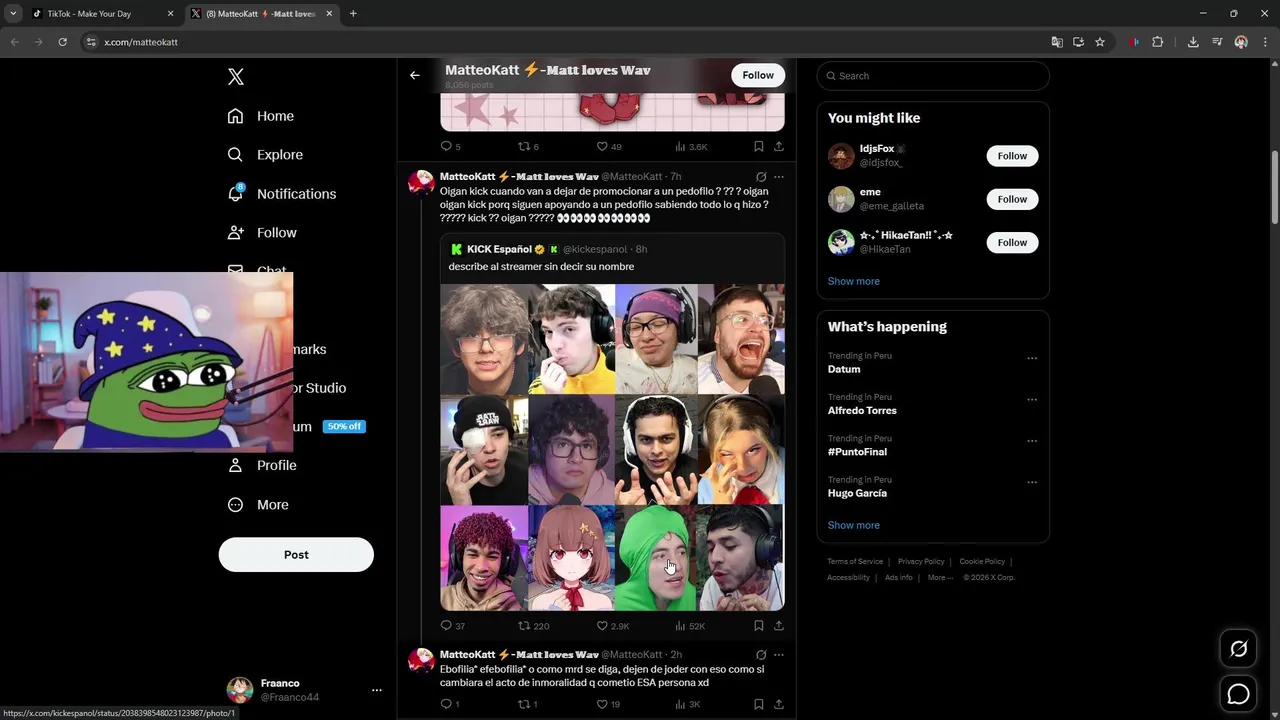Show more suggested accounts
This screenshot has height=720, width=1280.
(854, 281)
